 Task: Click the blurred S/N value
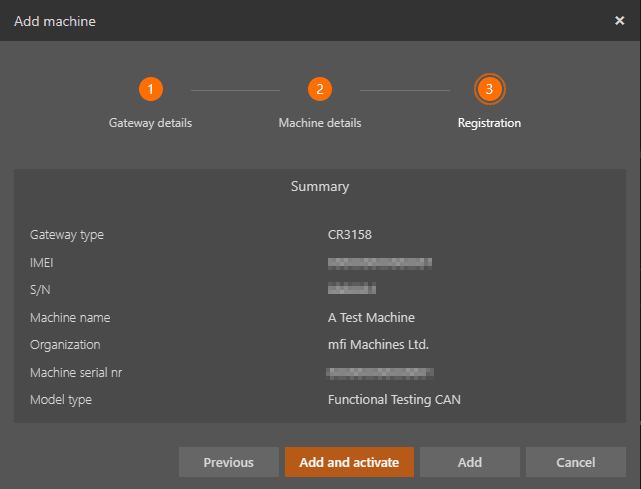click(x=351, y=290)
